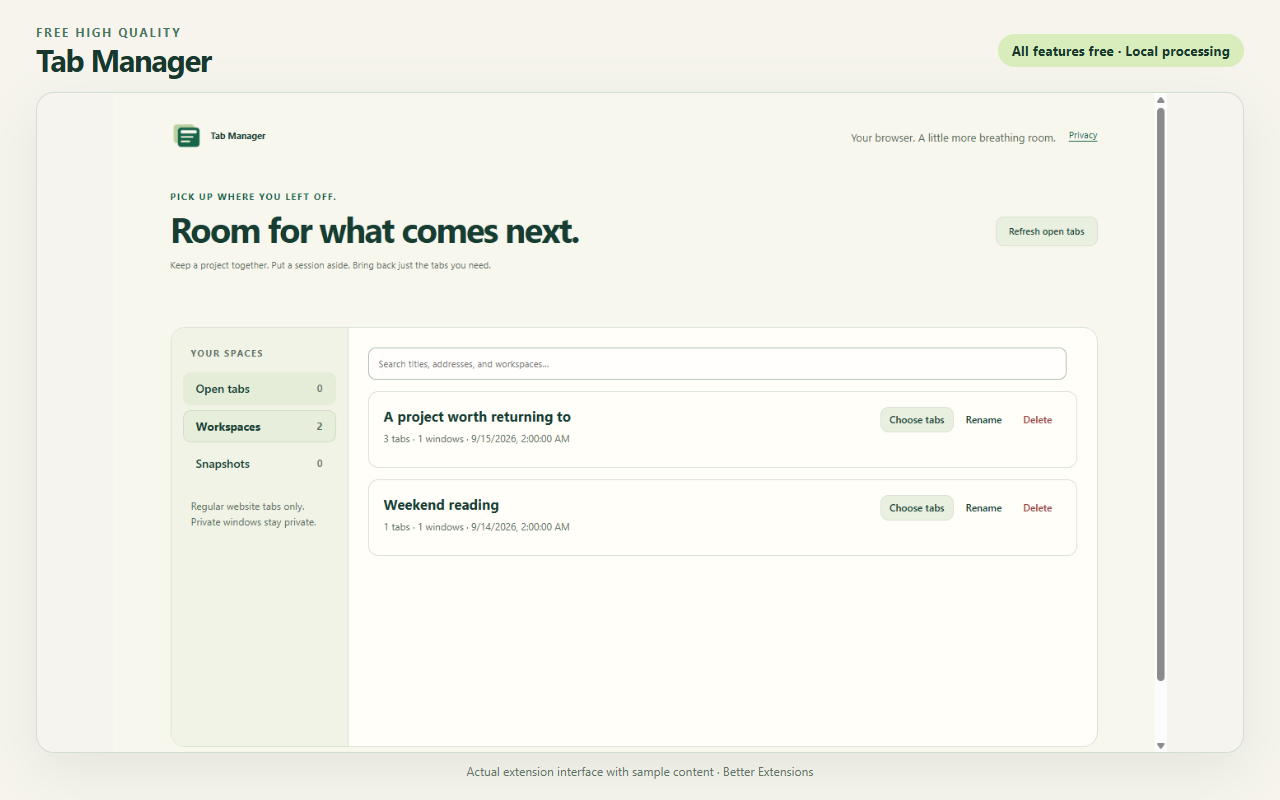This screenshot has width=1280, height=800.
Task: Click the 'Keep a project together' description line
Action: [331, 266]
